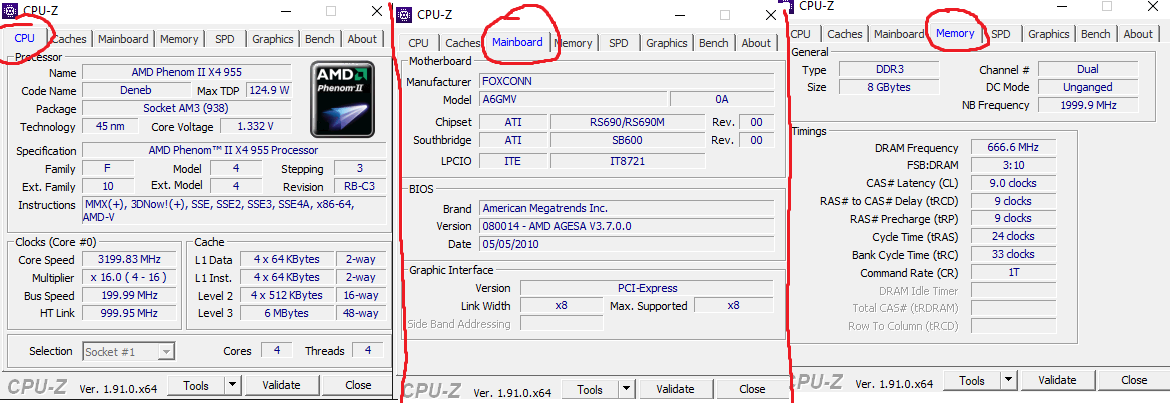1170x403 pixels.
Task: Open the Socket #1 selection combo box
Action: [x=129, y=351]
